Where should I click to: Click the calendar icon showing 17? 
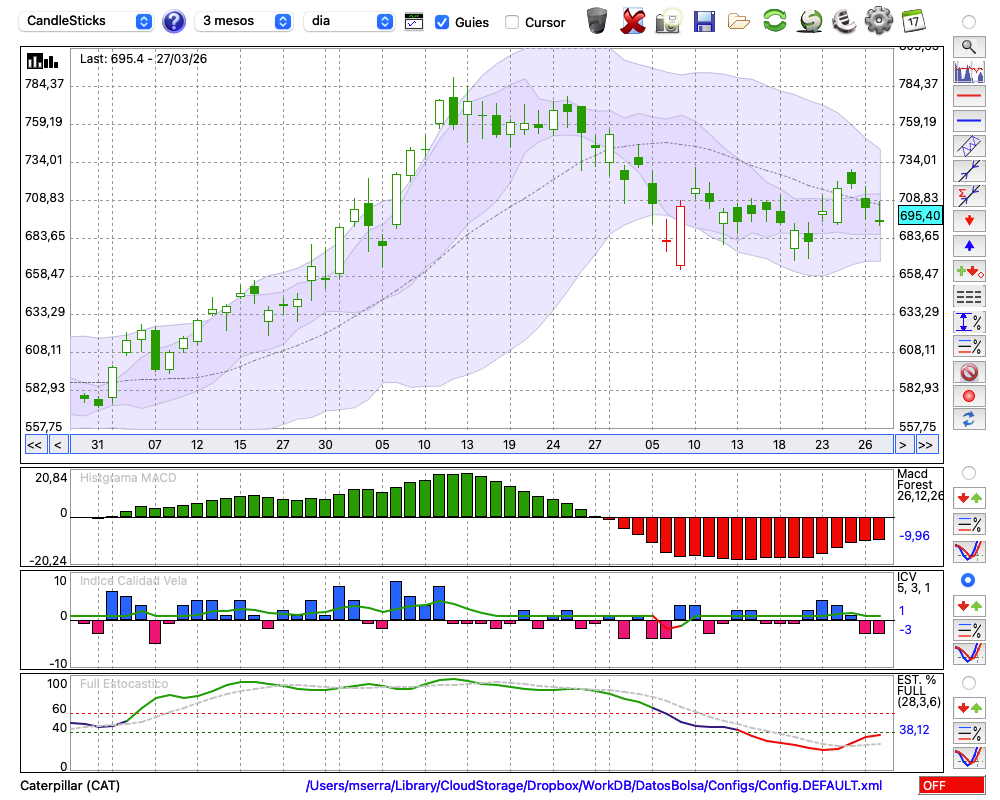(x=913, y=20)
